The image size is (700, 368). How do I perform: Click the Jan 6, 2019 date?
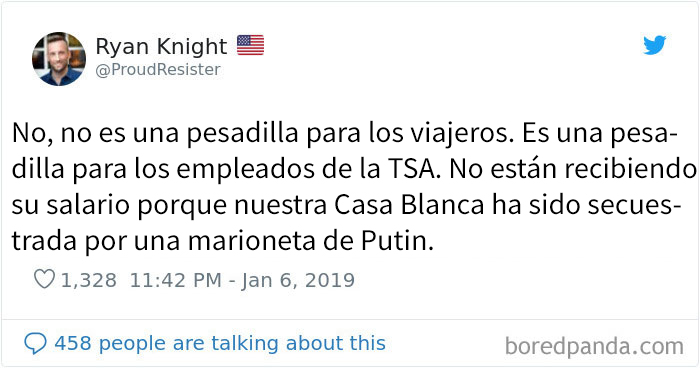tap(298, 280)
